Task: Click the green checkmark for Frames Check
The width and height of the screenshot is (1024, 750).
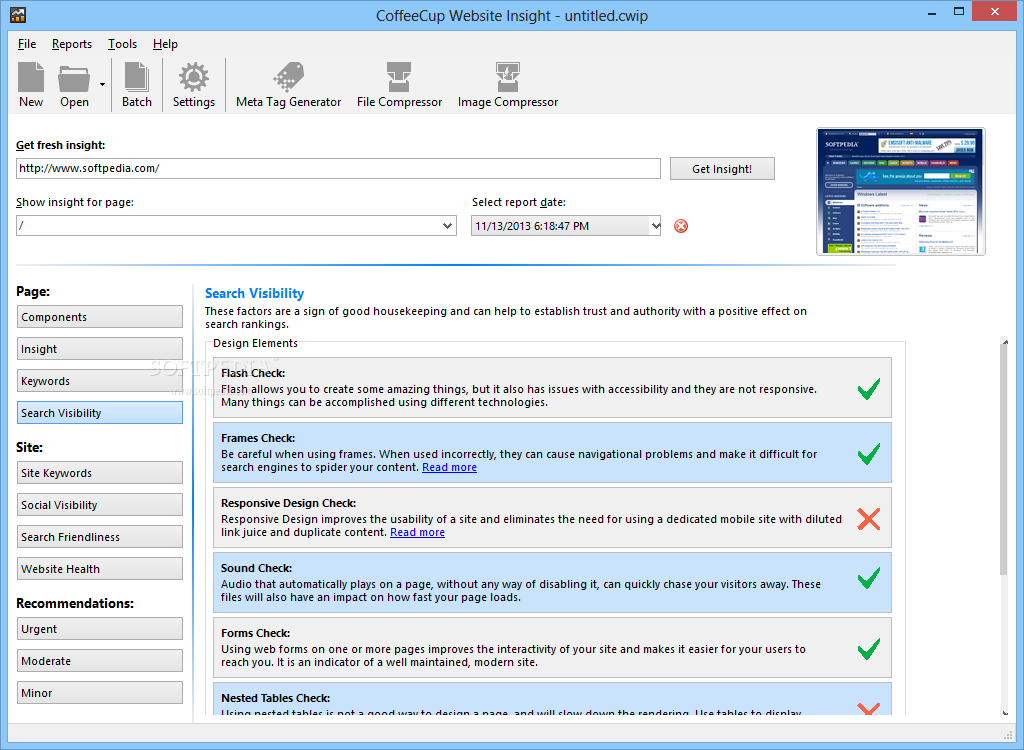Action: (869, 454)
